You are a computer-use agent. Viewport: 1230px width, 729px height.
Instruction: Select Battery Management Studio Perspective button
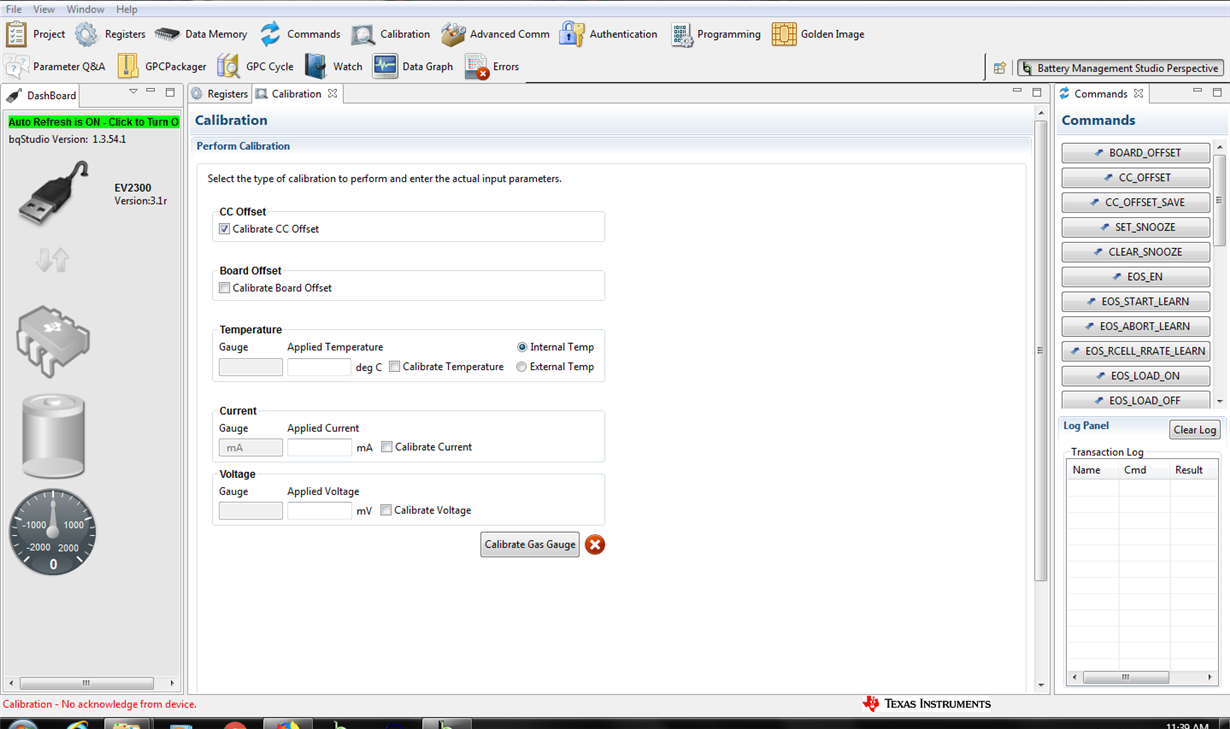[1120, 68]
